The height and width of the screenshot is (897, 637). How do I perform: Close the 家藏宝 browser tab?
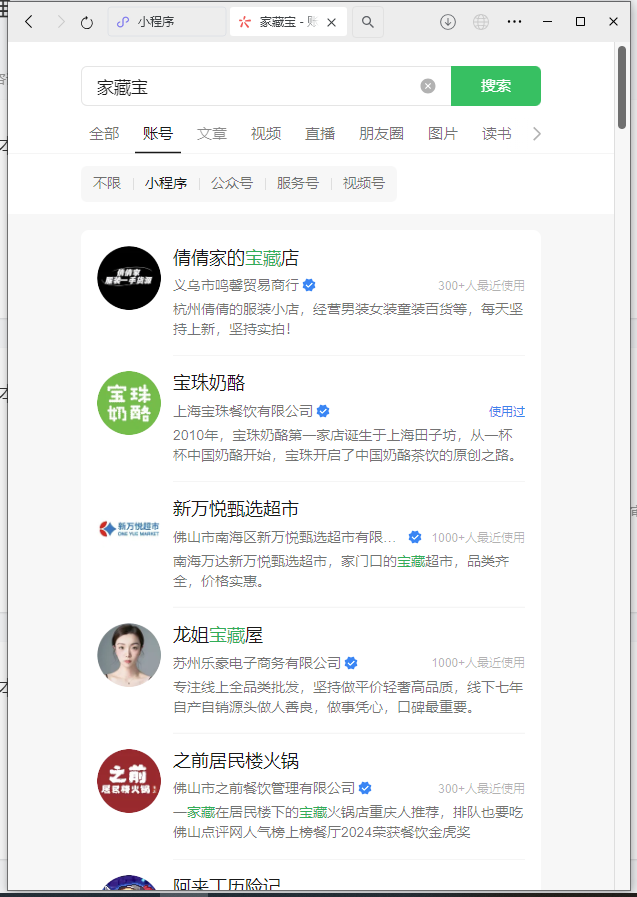(331, 22)
